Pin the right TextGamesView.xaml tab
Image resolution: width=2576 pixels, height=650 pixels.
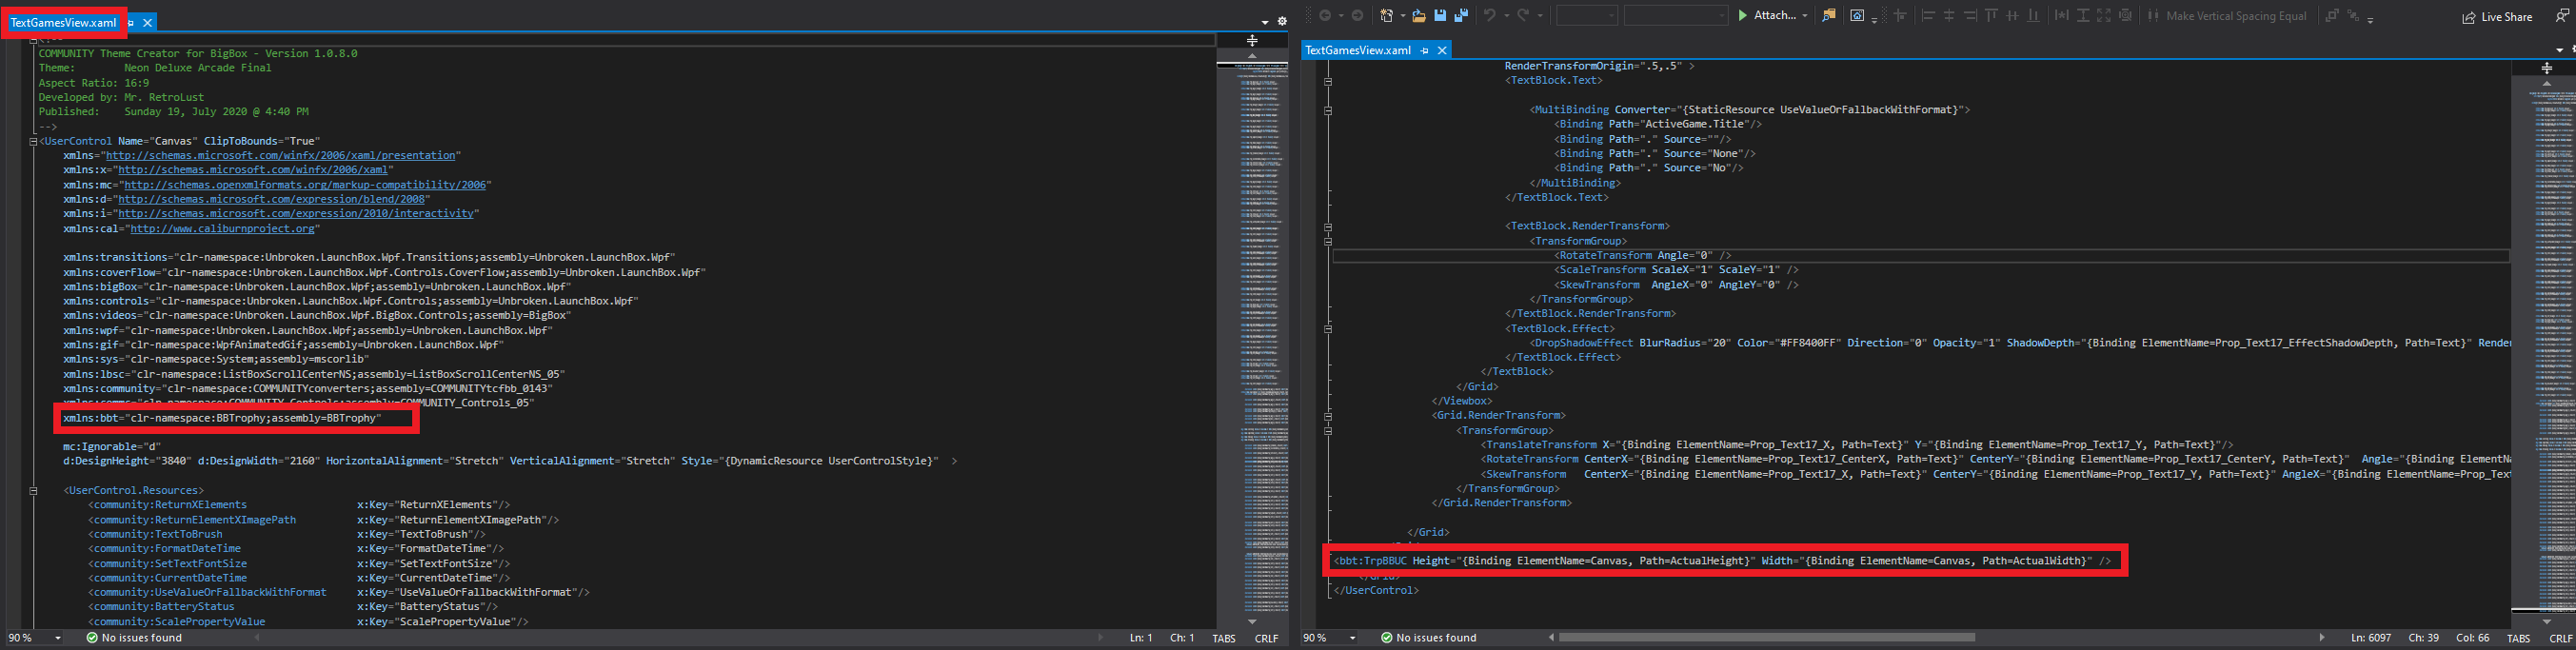1424,50
